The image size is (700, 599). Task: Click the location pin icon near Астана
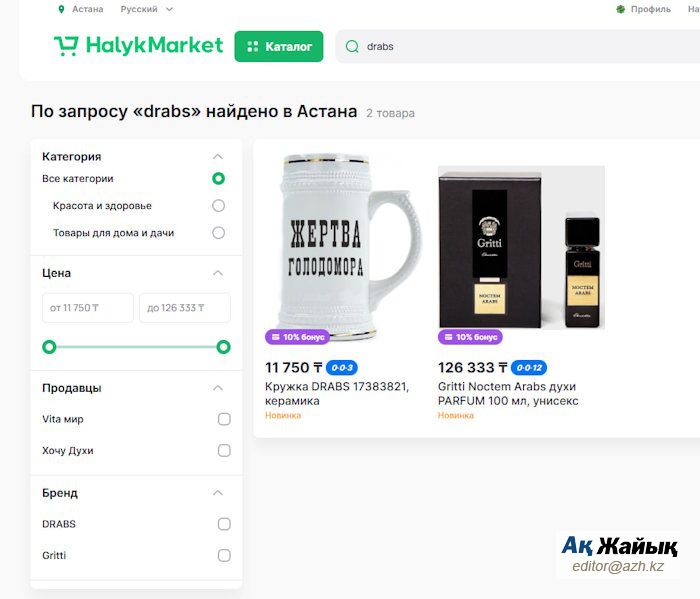pyautogui.click(x=62, y=9)
